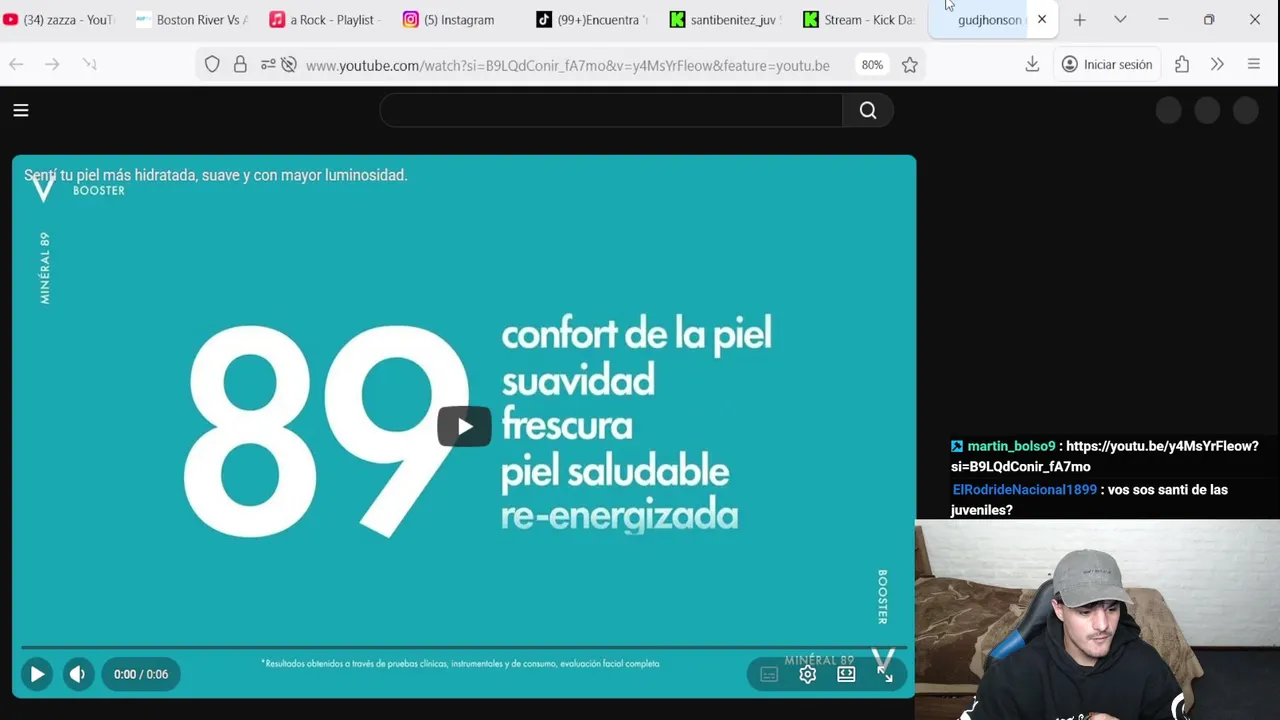Screen dimensions: 1280x720
Task: Open the tracking protection shield icon
Action: tap(212, 64)
